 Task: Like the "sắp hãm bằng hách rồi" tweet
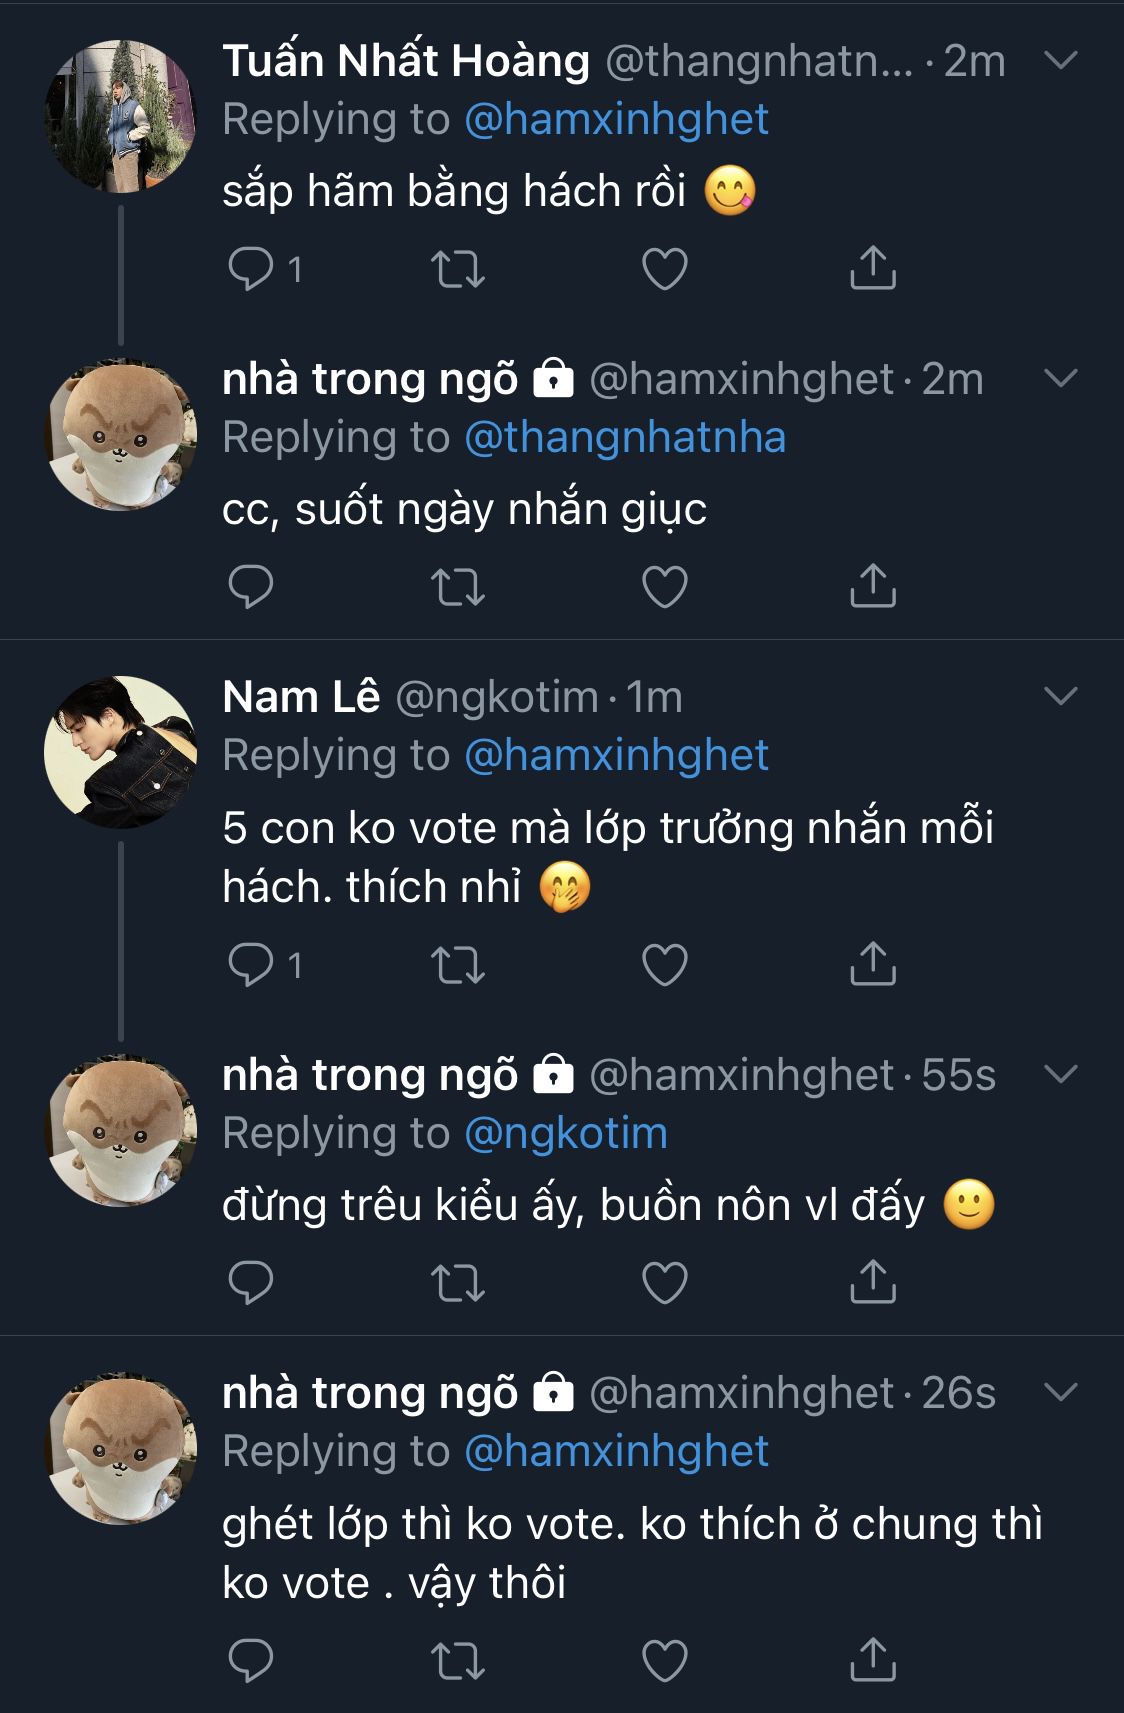click(x=664, y=268)
